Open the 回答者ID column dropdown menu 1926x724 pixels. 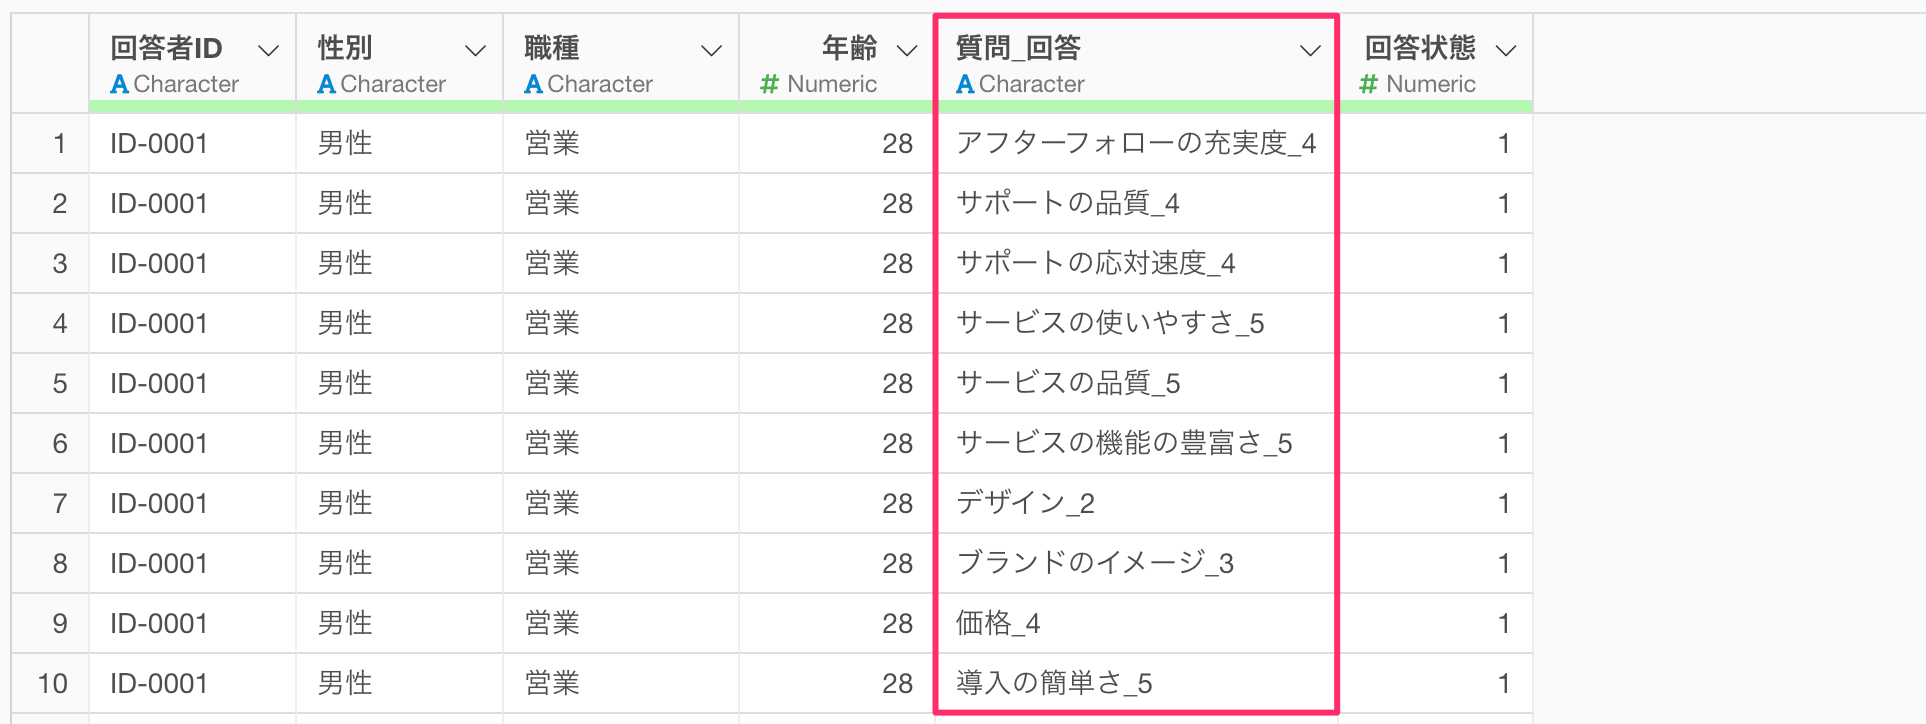[x=268, y=51]
